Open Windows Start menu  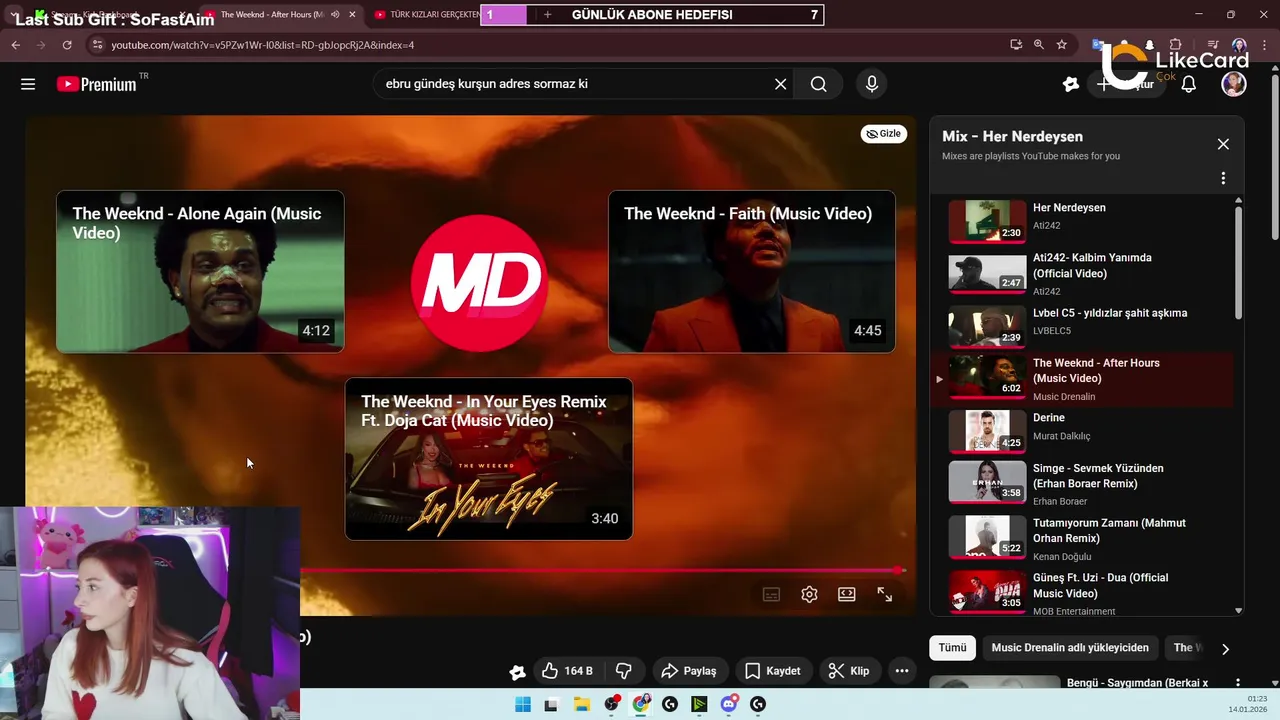[x=523, y=704]
